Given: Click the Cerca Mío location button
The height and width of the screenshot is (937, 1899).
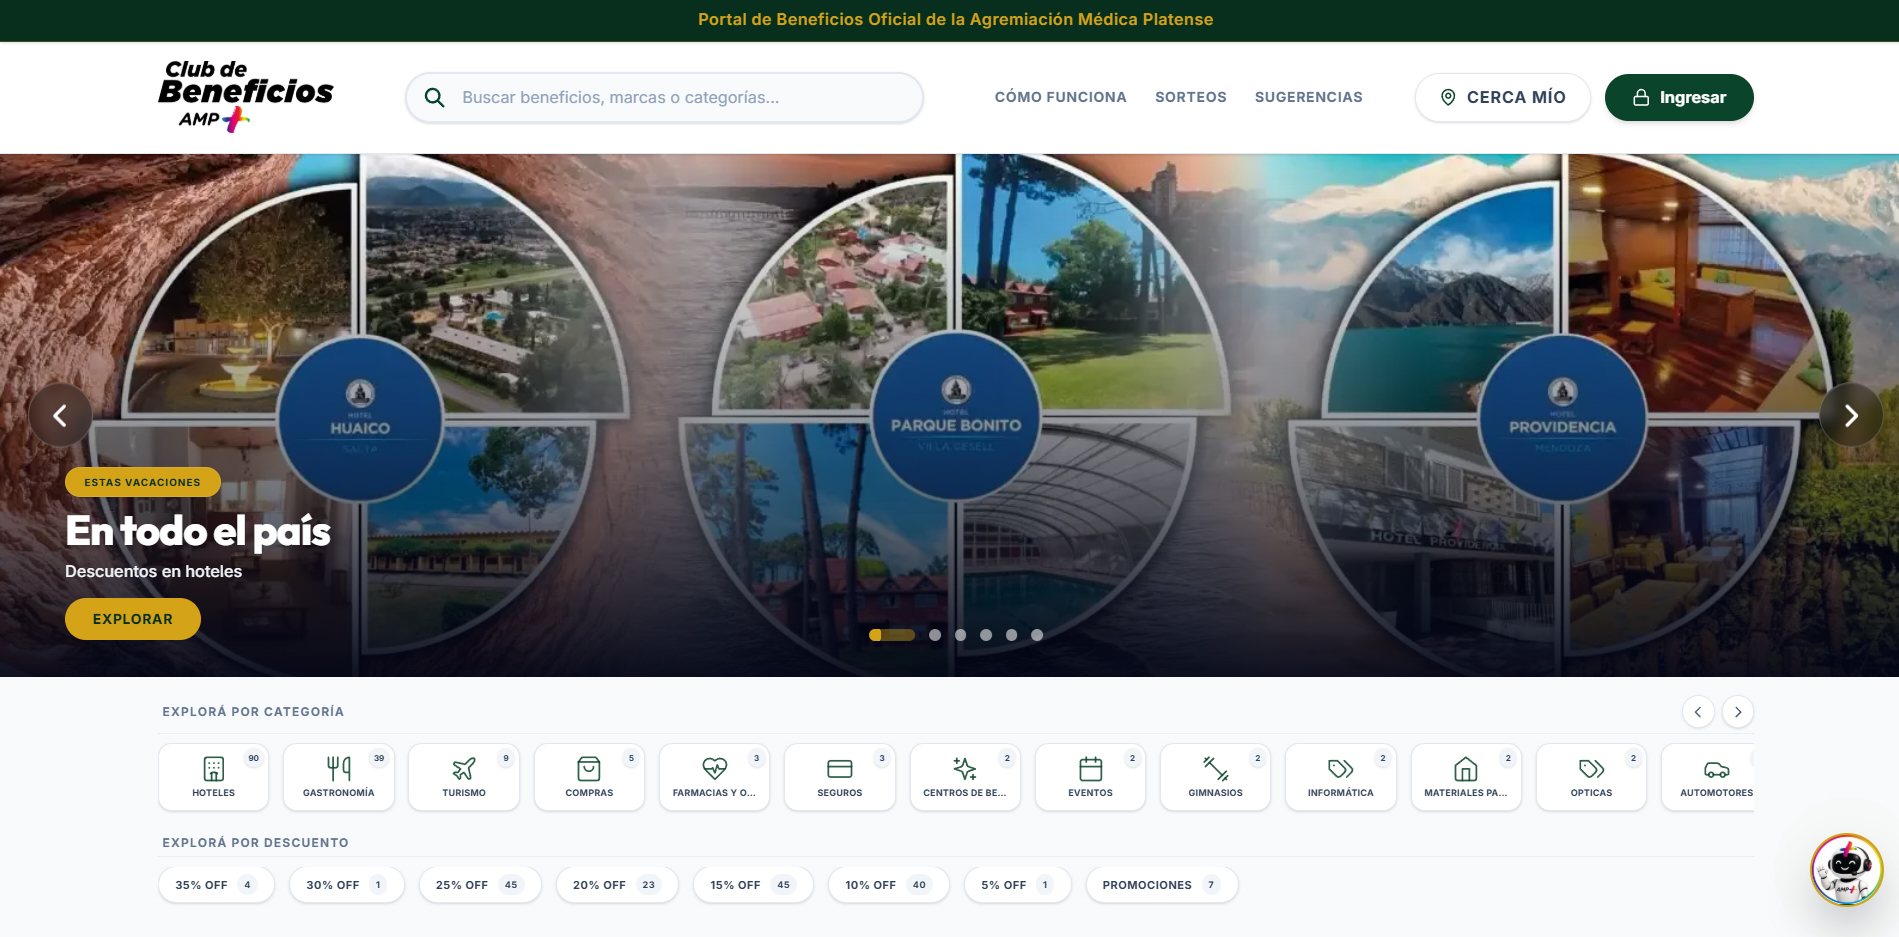Looking at the screenshot, I should (x=1502, y=97).
